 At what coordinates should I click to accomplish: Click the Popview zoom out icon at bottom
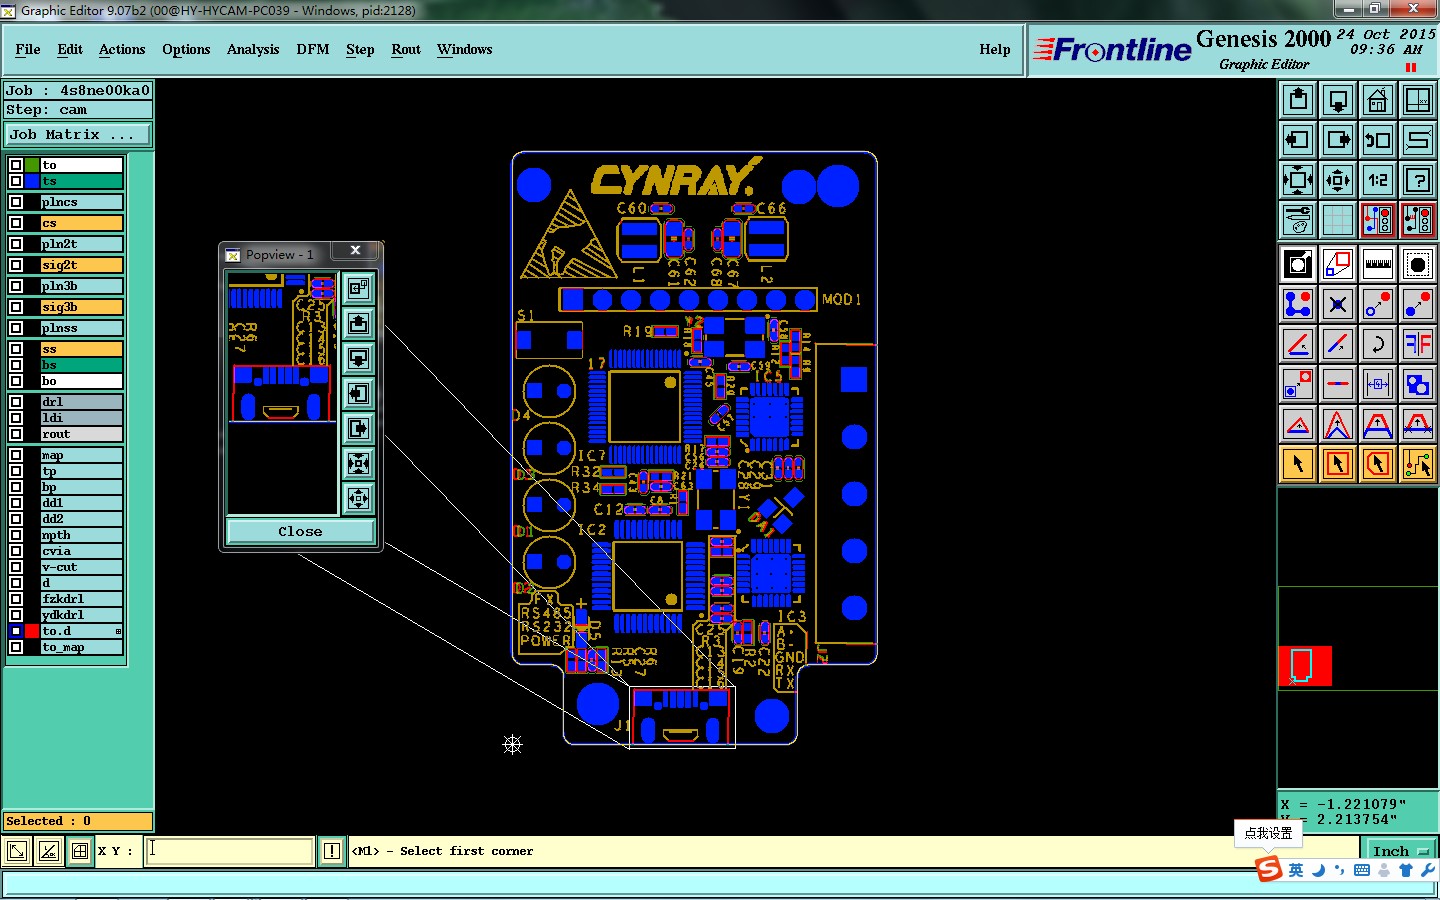(x=358, y=498)
